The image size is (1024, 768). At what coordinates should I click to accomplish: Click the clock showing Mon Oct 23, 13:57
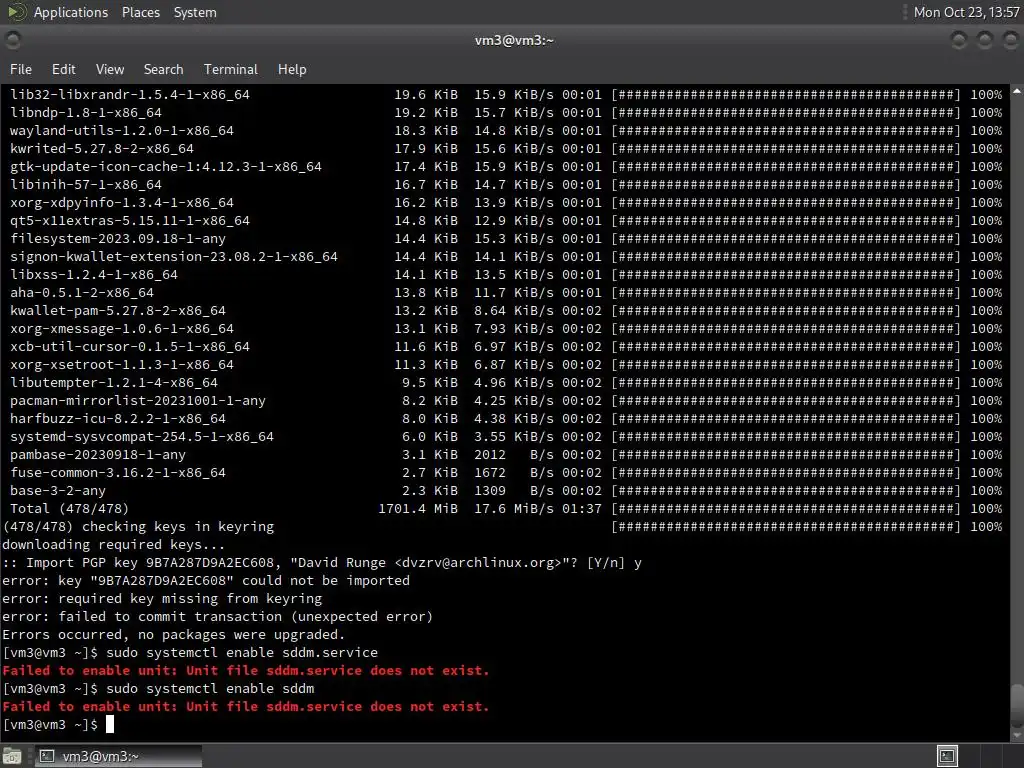click(966, 12)
